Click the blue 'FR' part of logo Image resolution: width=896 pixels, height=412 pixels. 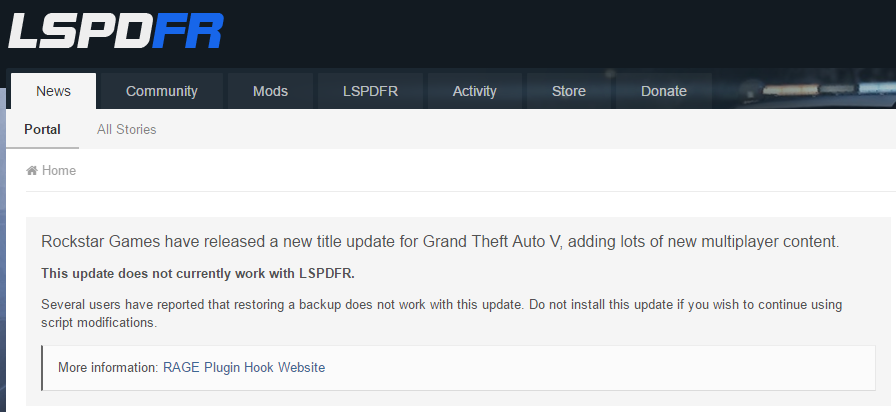187,31
